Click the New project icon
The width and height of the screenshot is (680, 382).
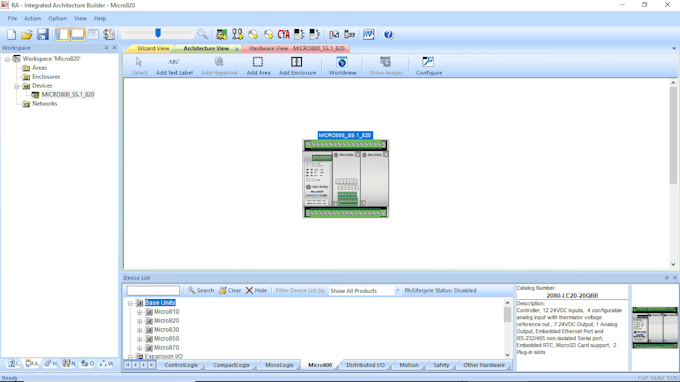12,34
